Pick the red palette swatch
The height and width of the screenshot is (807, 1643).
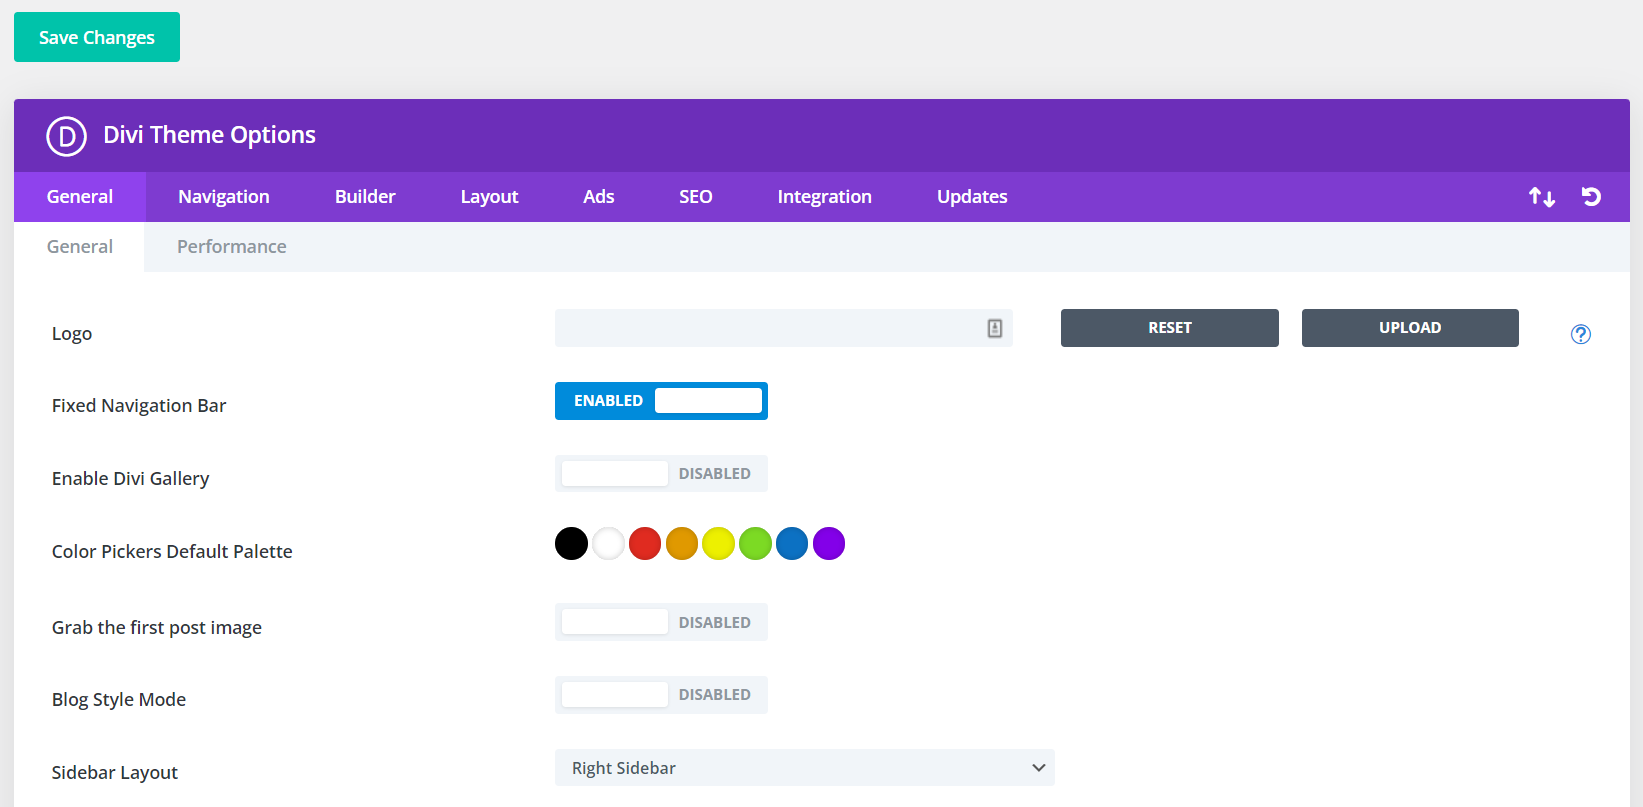[645, 544]
